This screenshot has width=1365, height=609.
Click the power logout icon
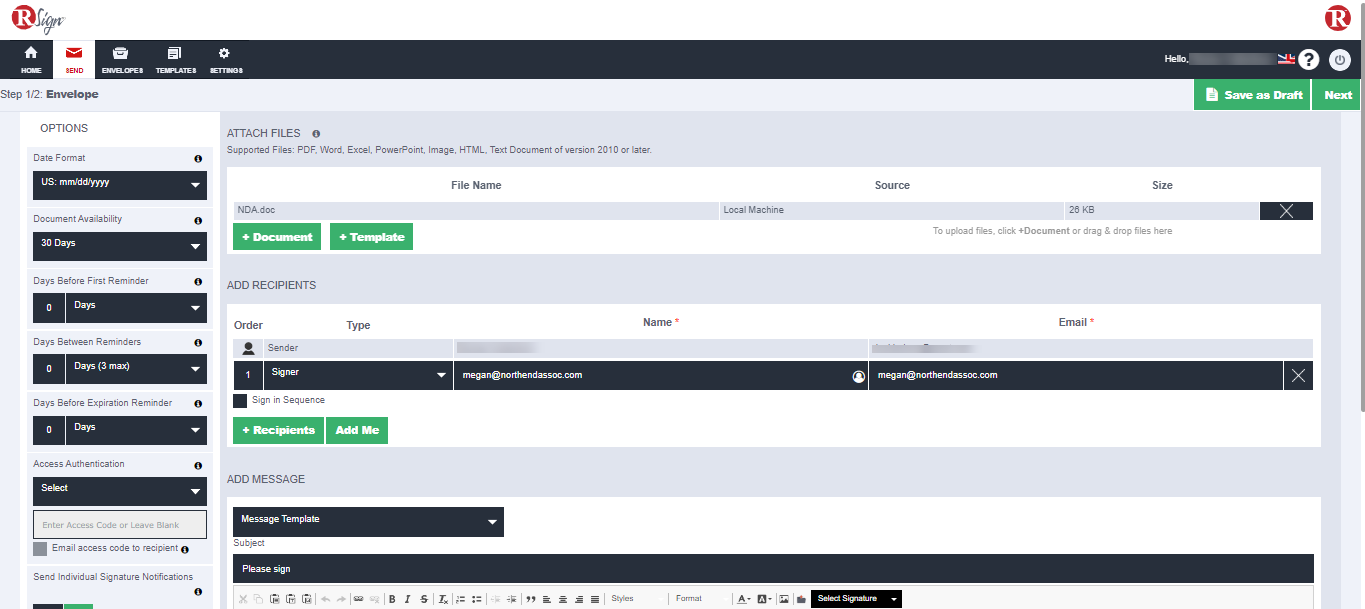click(1340, 59)
